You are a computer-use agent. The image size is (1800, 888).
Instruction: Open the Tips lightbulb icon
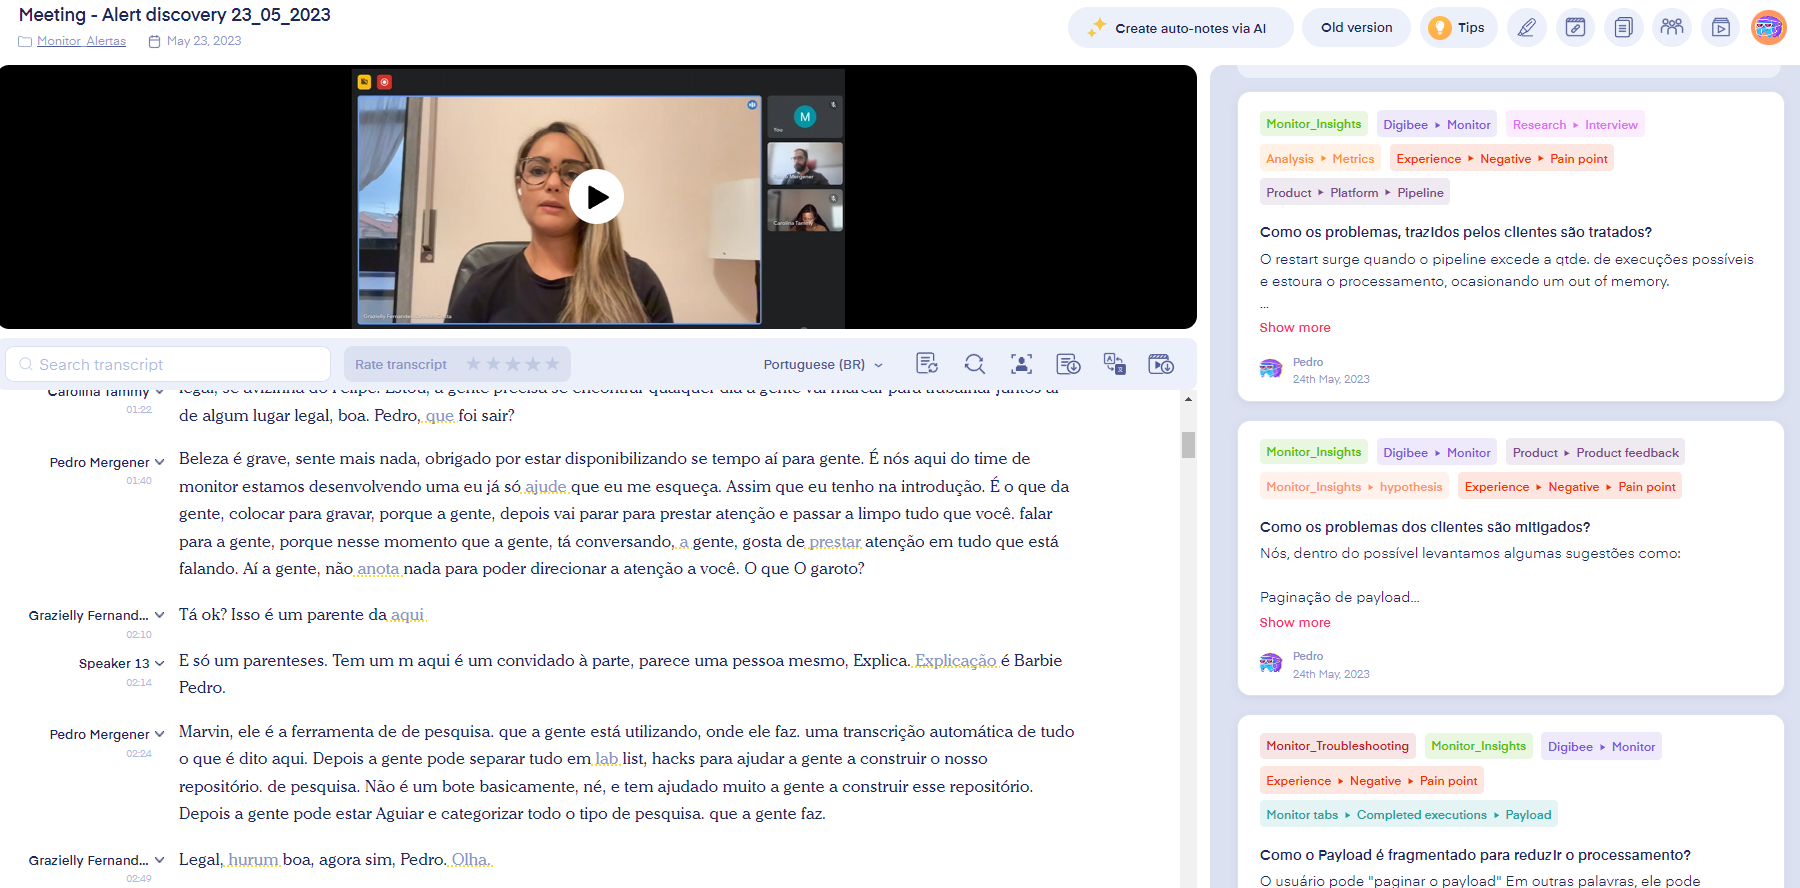click(1439, 28)
